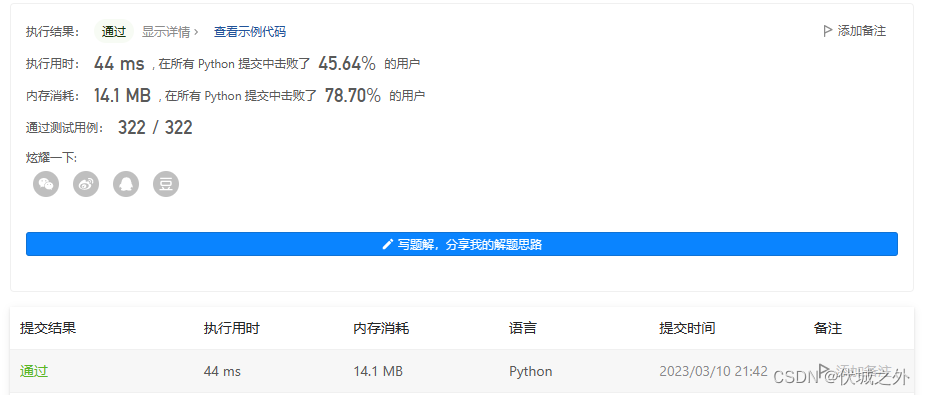Open the 查看示例代码 link
This screenshot has height=395, width=925.
point(250,32)
